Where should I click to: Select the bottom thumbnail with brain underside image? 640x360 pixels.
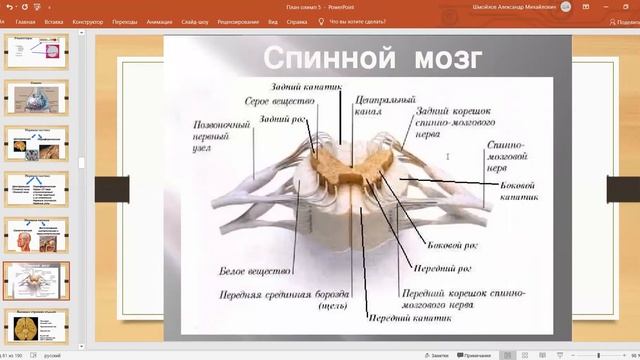pos(36,327)
